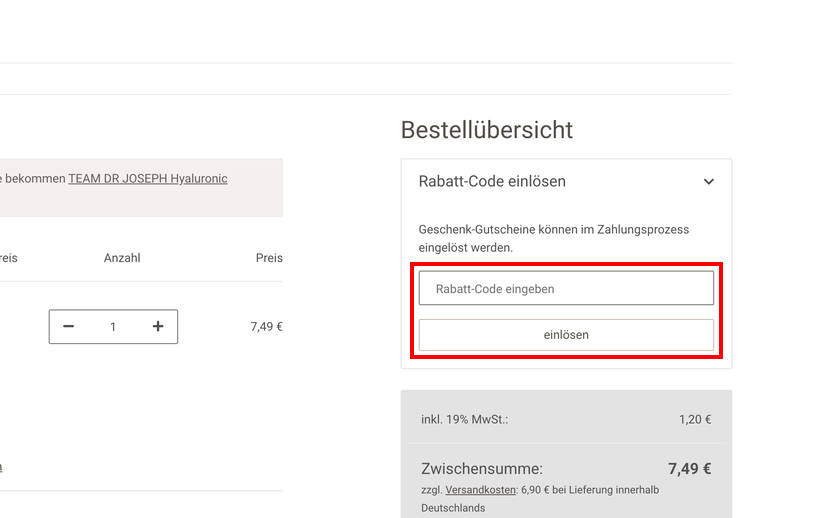Focus the Rabatt-Code eingeben field

(x=566, y=288)
